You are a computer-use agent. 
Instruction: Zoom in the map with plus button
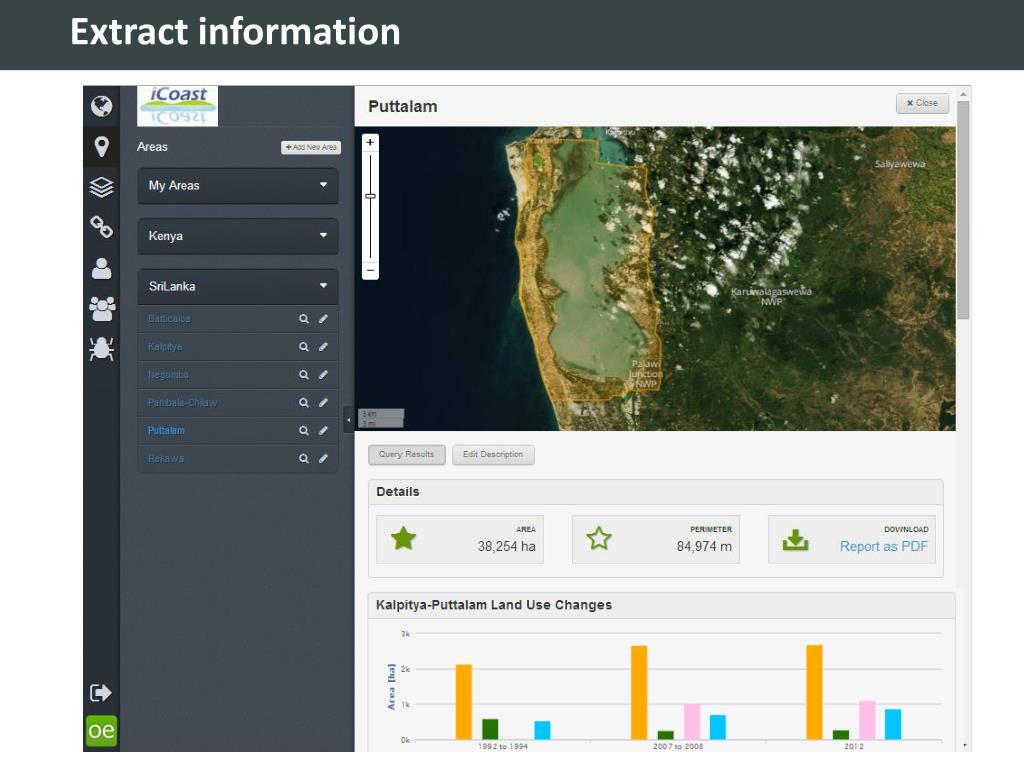tap(370, 143)
